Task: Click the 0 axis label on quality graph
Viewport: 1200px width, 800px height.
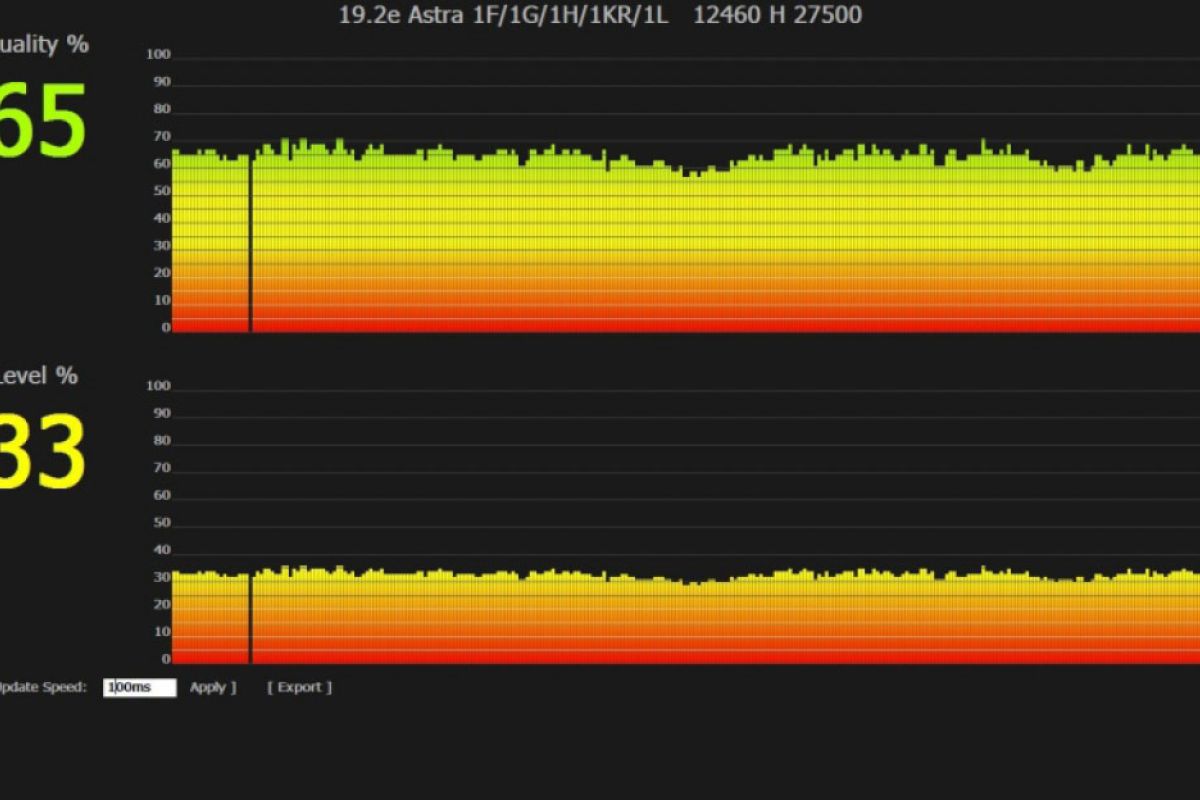Action: point(166,327)
